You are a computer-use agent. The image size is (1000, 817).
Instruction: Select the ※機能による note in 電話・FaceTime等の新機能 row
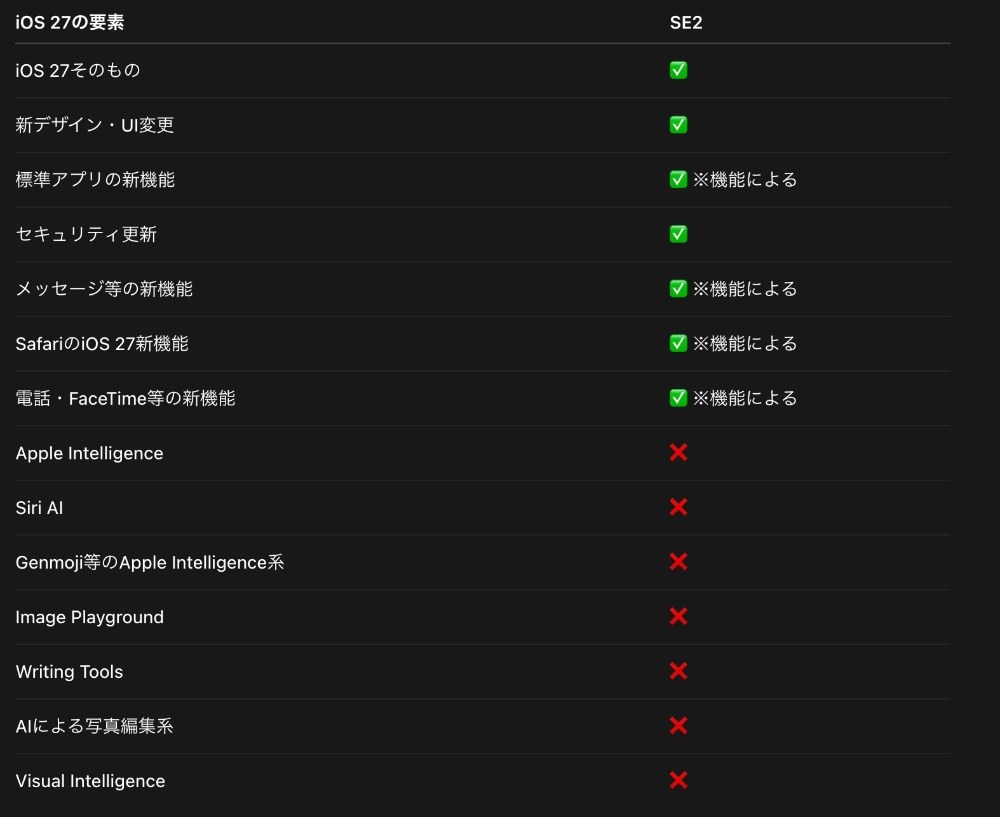click(x=745, y=398)
